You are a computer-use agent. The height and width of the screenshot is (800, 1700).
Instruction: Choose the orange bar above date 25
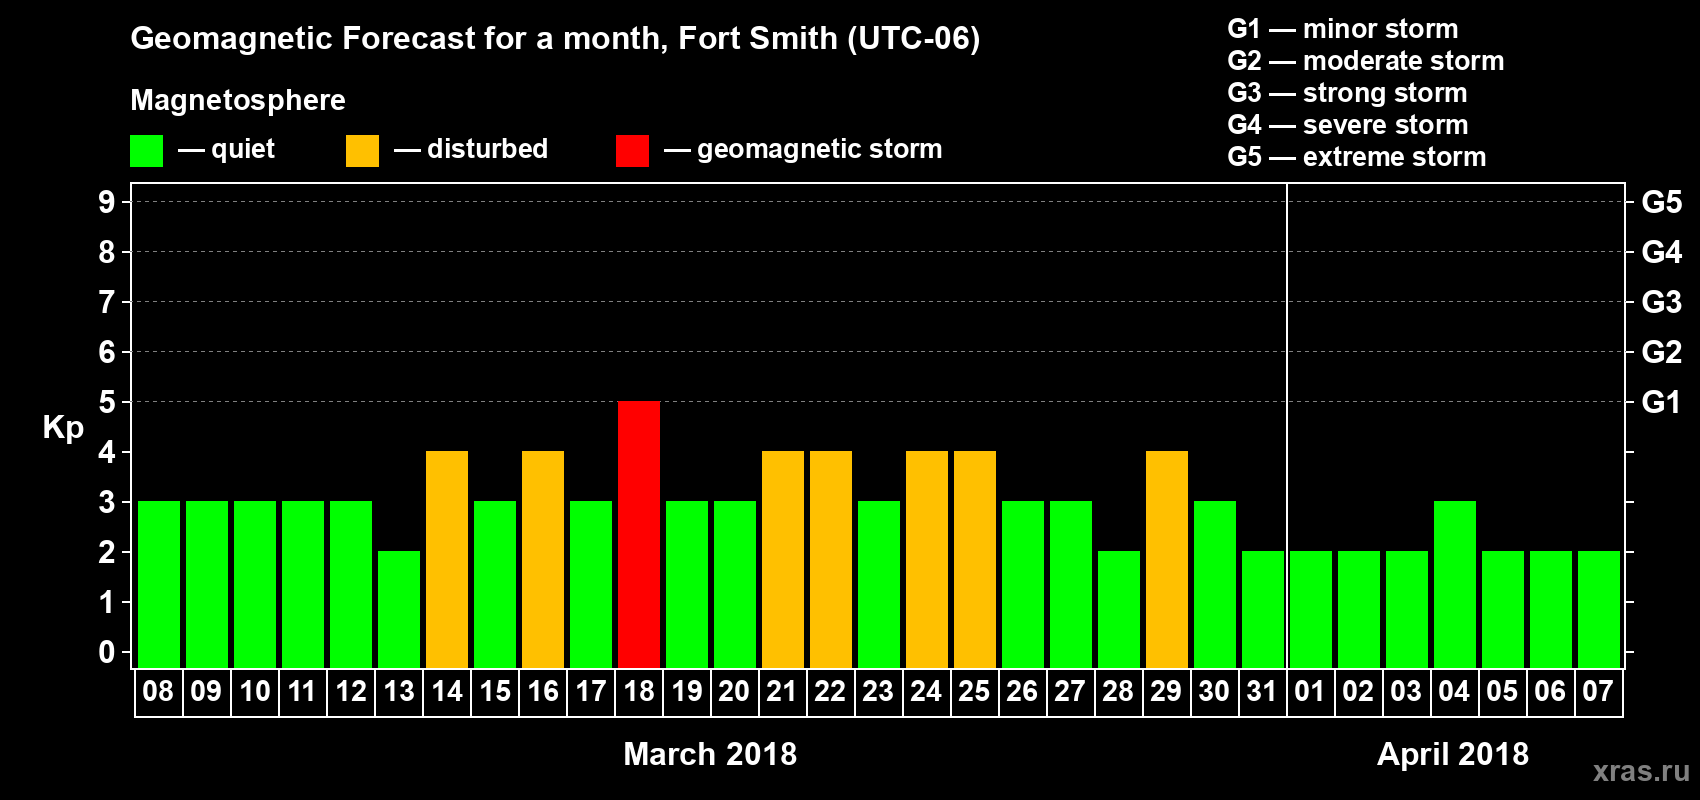point(975,559)
